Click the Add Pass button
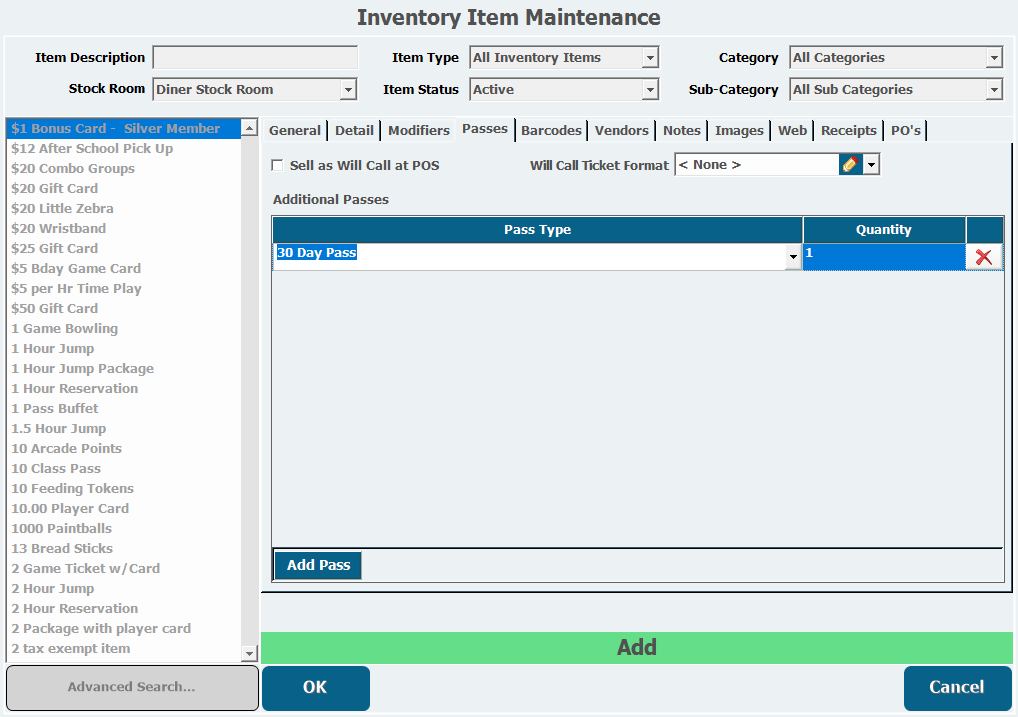The height and width of the screenshot is (717, 1018). 318,565
